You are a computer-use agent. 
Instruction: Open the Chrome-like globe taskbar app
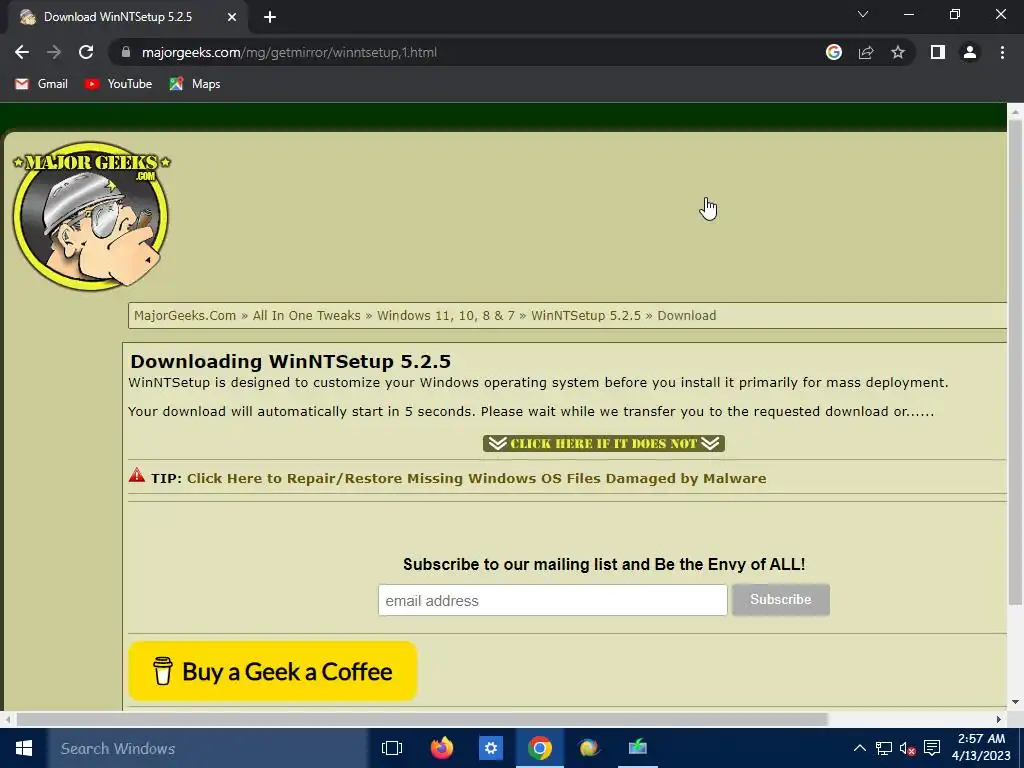tap(588, 748)
